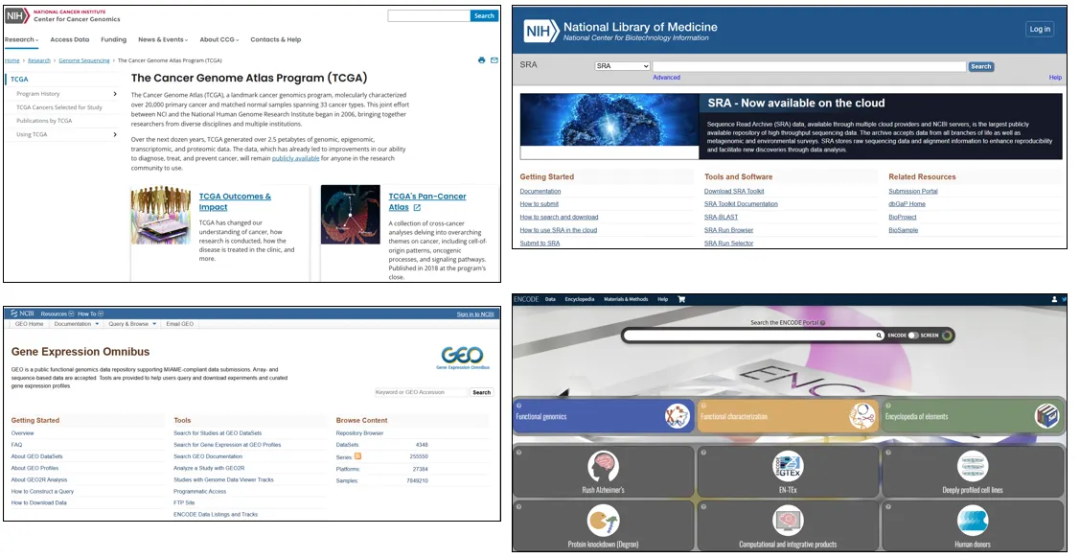1080x558 pixels.
Task: Open the GEO Query & Browse dropdown
Action: tap(132, 324)
